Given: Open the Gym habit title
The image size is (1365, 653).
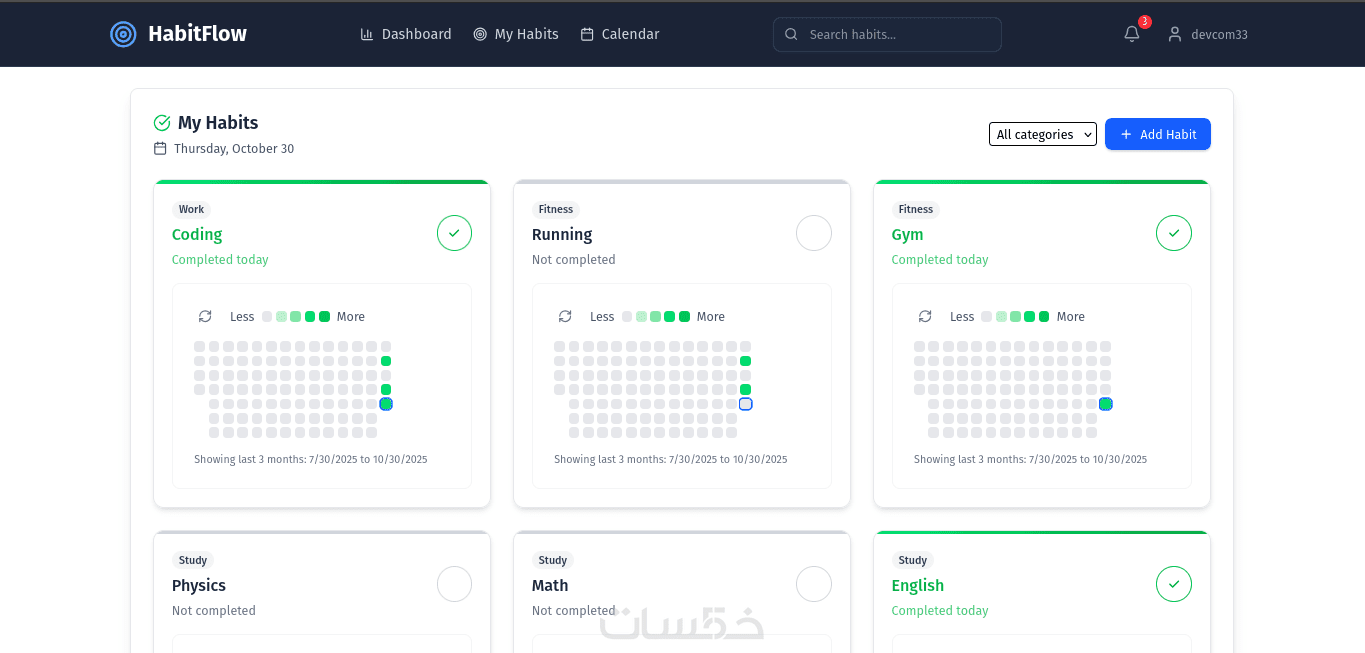Looking at the screenshot, I should pos(907,234).
